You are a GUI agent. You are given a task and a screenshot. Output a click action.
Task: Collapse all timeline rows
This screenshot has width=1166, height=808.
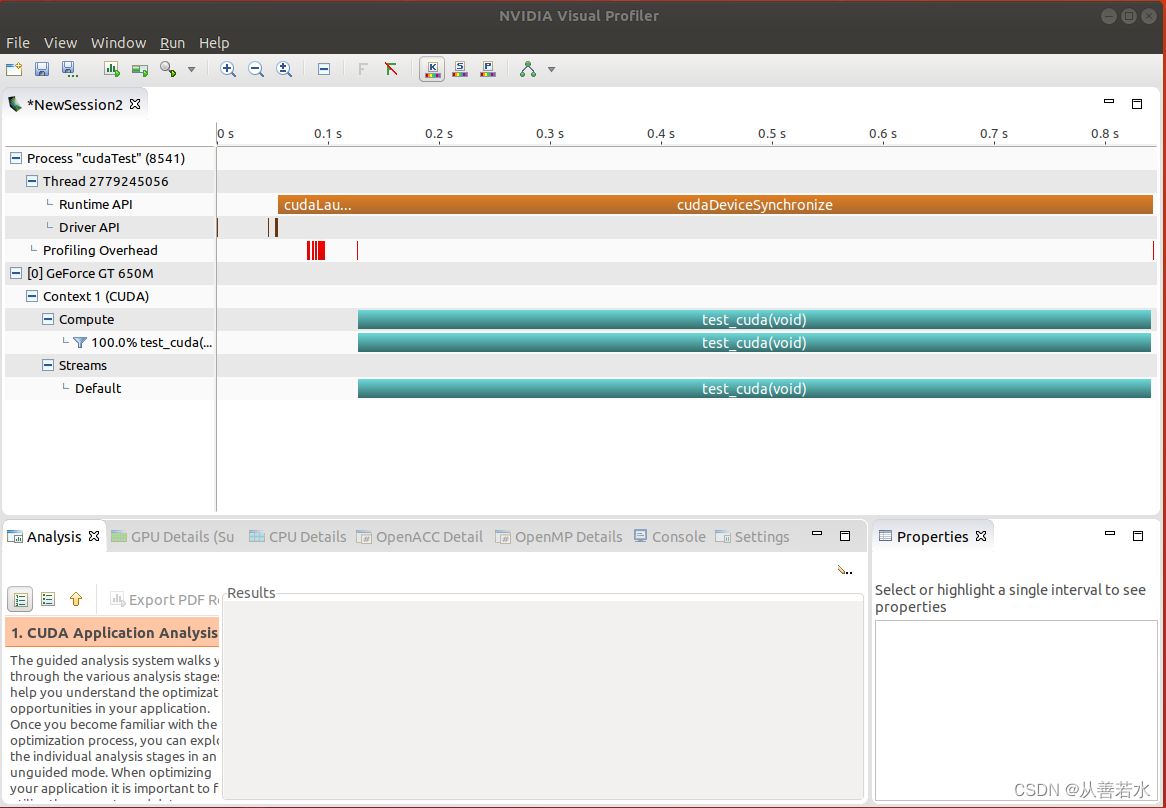coord(324,69)
